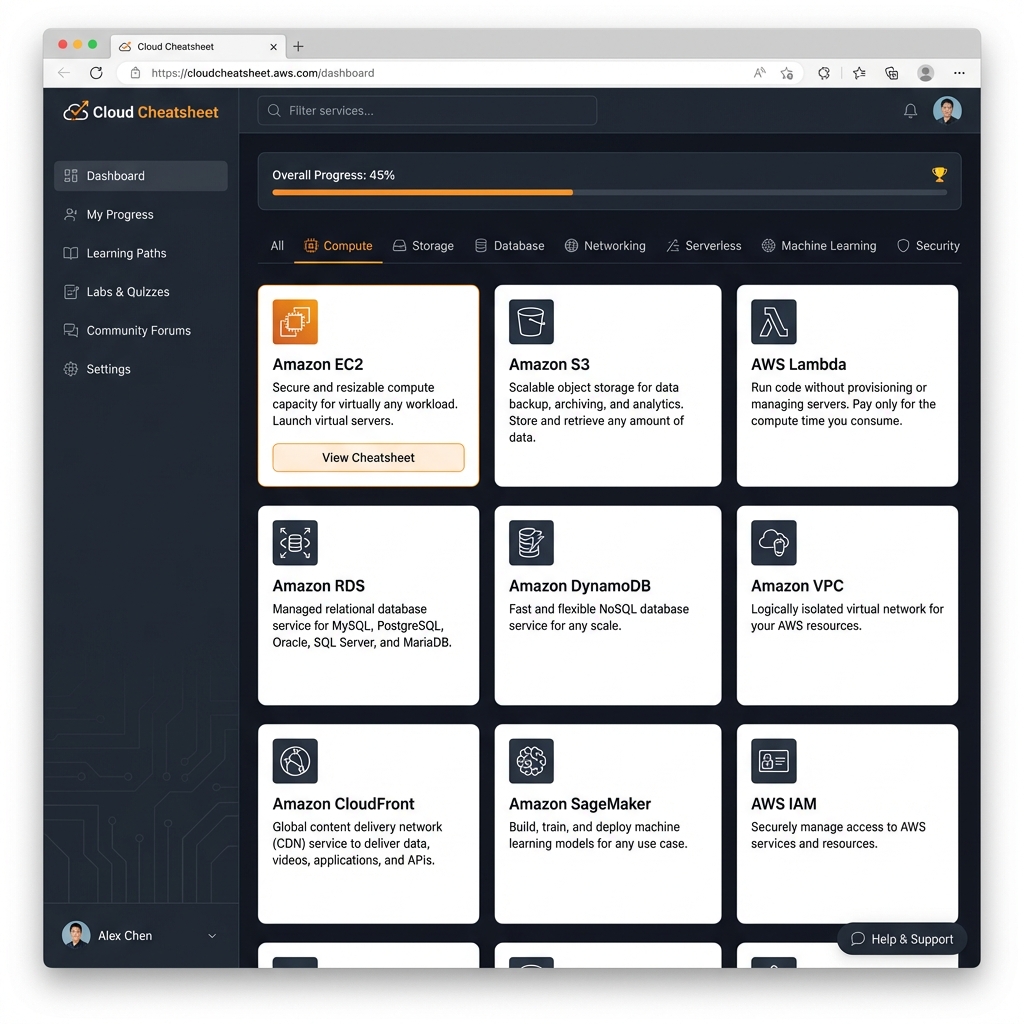Click the Cloud Cheatsheet logo

pos(140,112)
